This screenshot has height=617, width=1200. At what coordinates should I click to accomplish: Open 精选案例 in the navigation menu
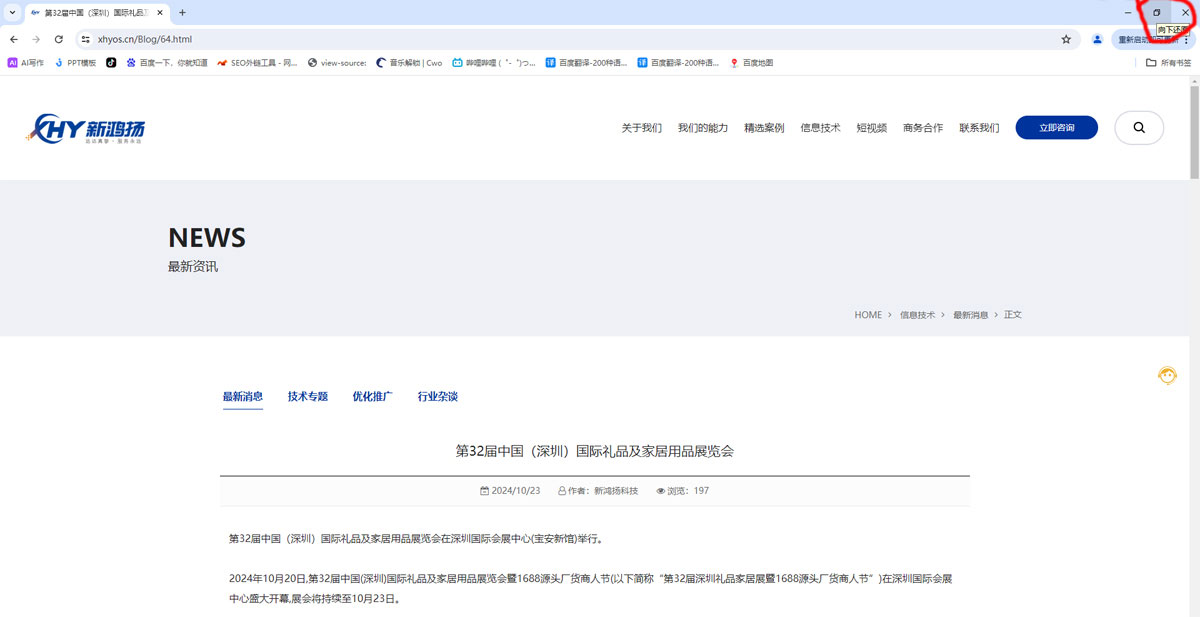(764, 128)
